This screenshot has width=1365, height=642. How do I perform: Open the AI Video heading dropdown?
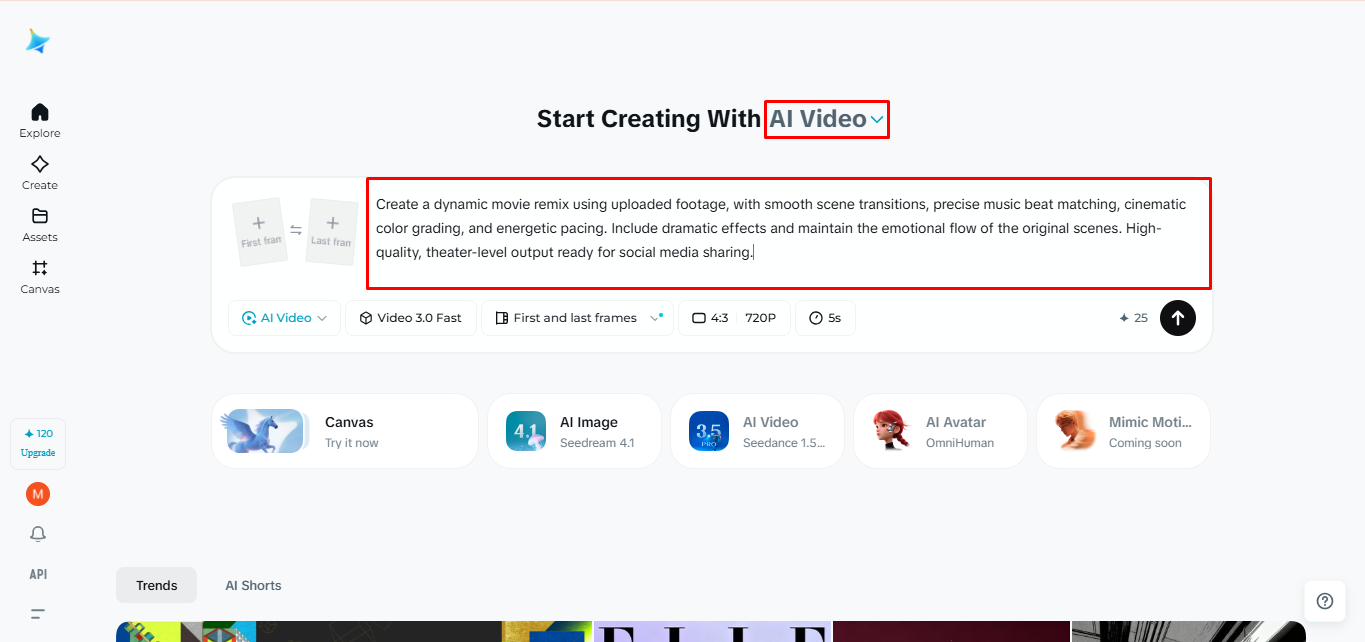(x=827, y=119)
